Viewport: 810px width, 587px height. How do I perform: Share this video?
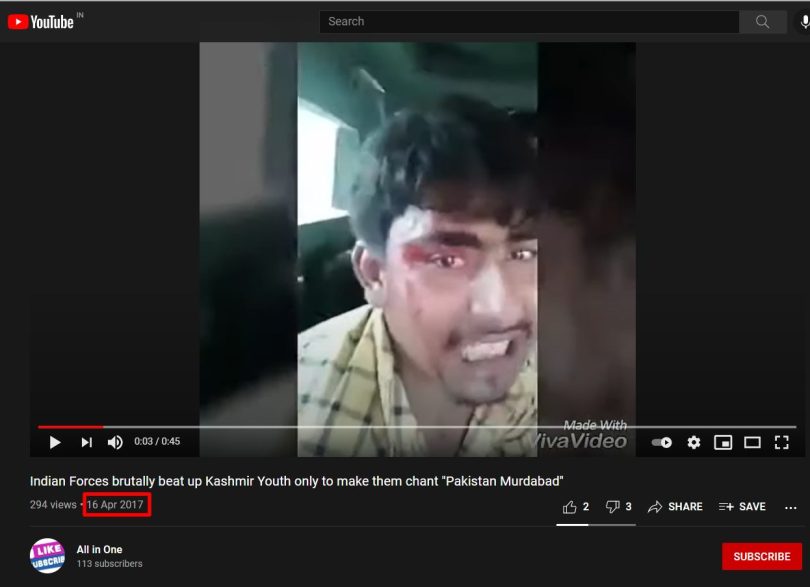[675, 507]
